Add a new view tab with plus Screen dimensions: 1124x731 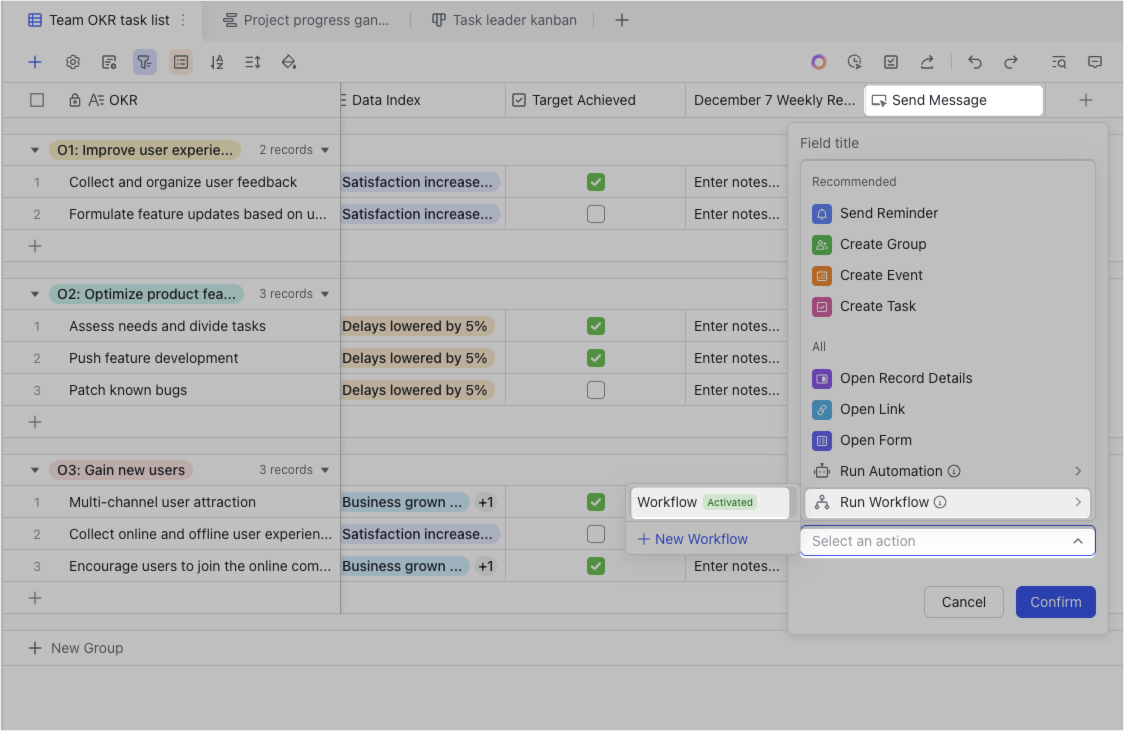pyautogui.click(x=621, y=20)
